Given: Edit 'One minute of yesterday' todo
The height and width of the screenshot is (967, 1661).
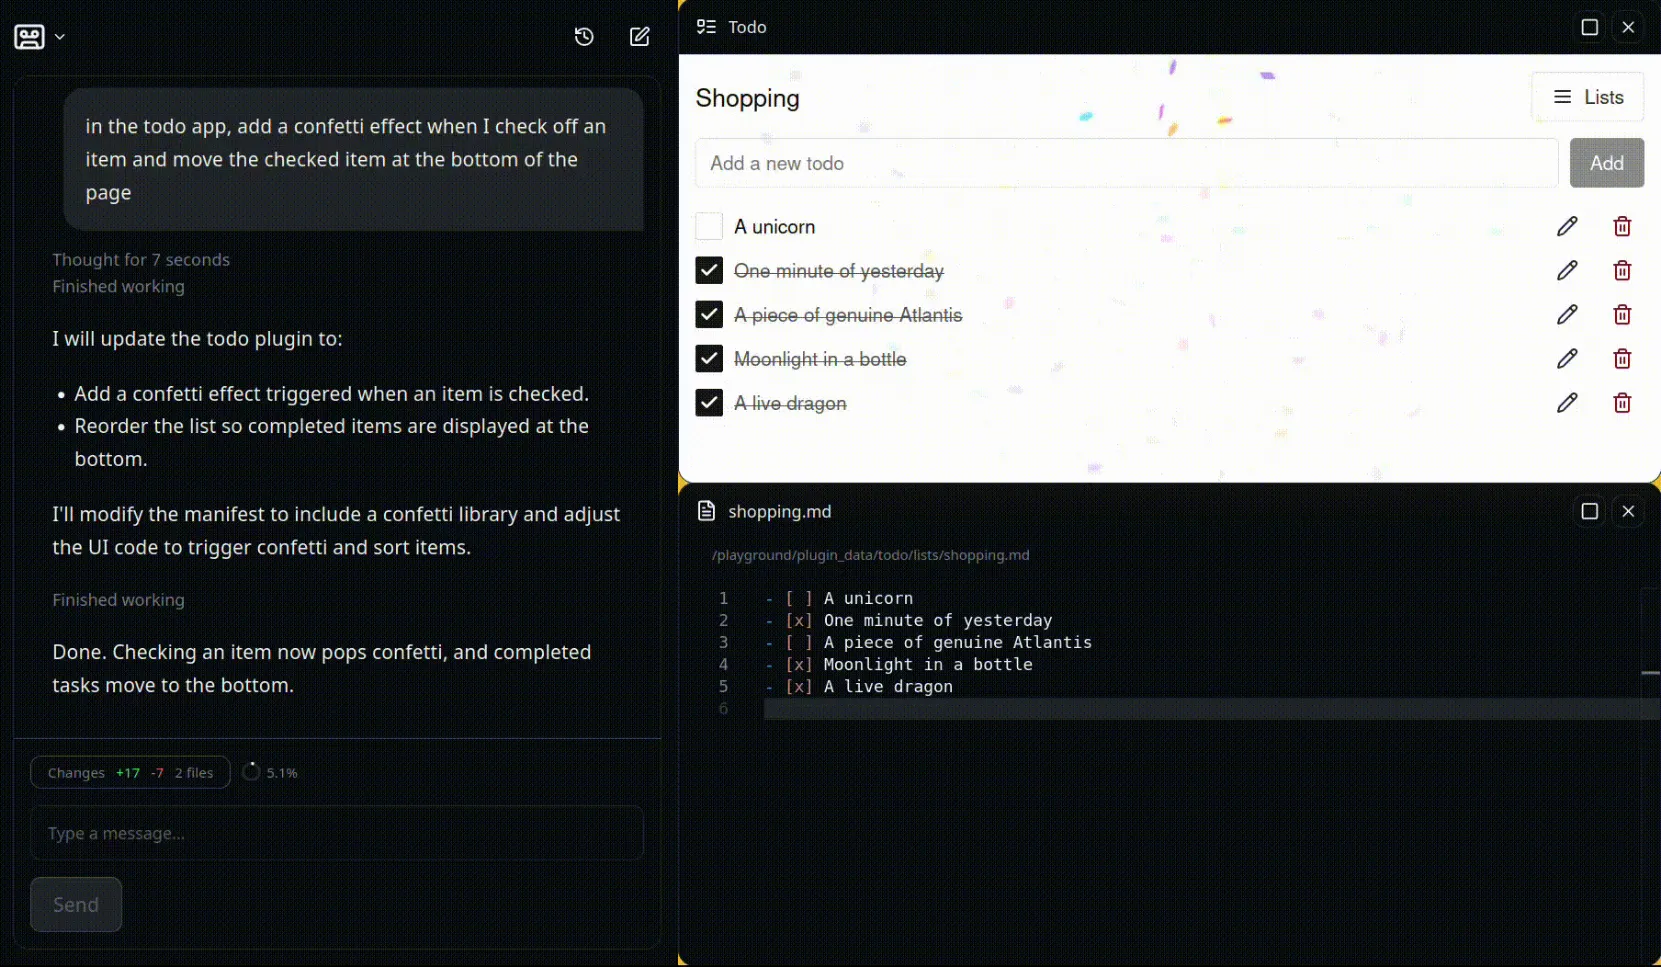Looking at the screenshot, I should 1567,271.
